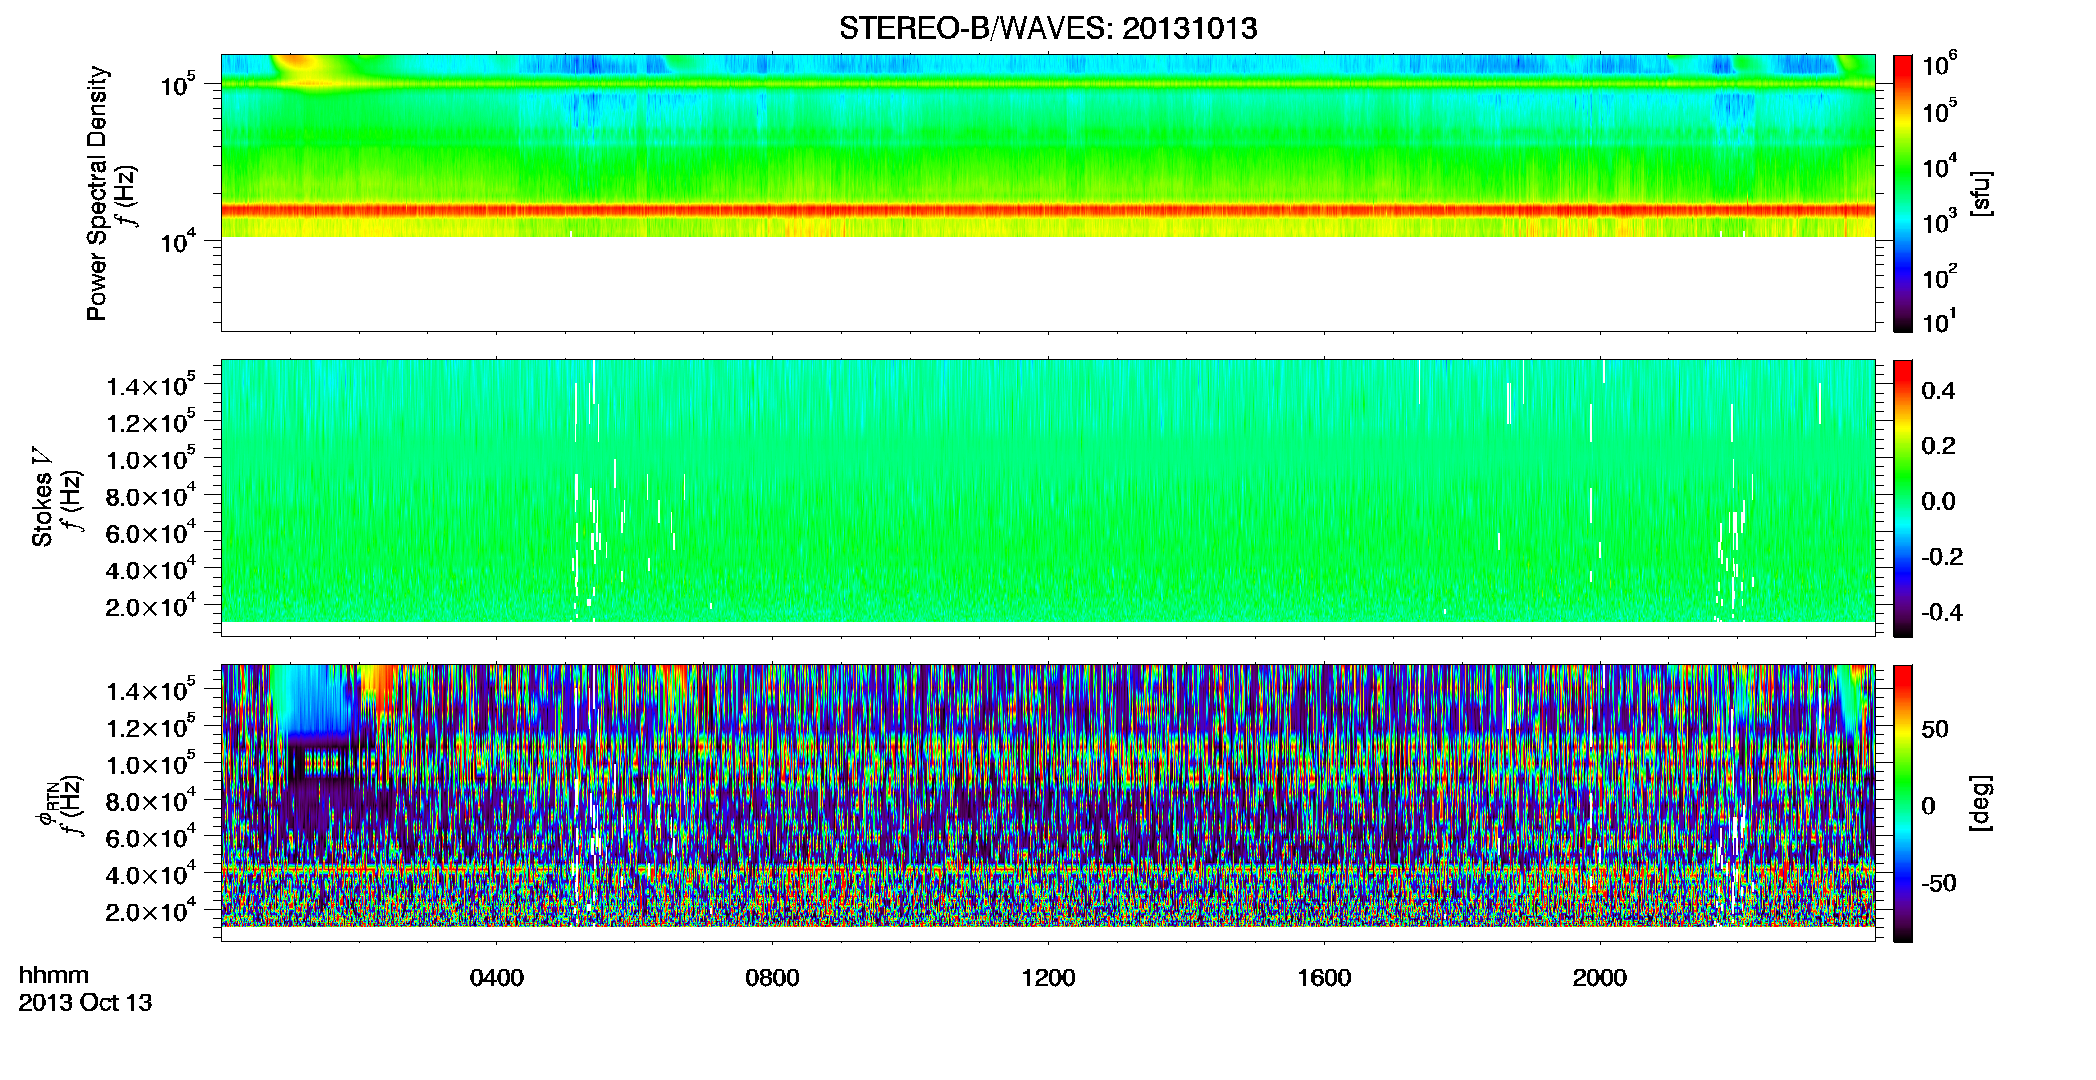Viewport: 2096px width, 1080px height.
Task: Click the 0 tick on degree color bar
Action: (1928, 806)
